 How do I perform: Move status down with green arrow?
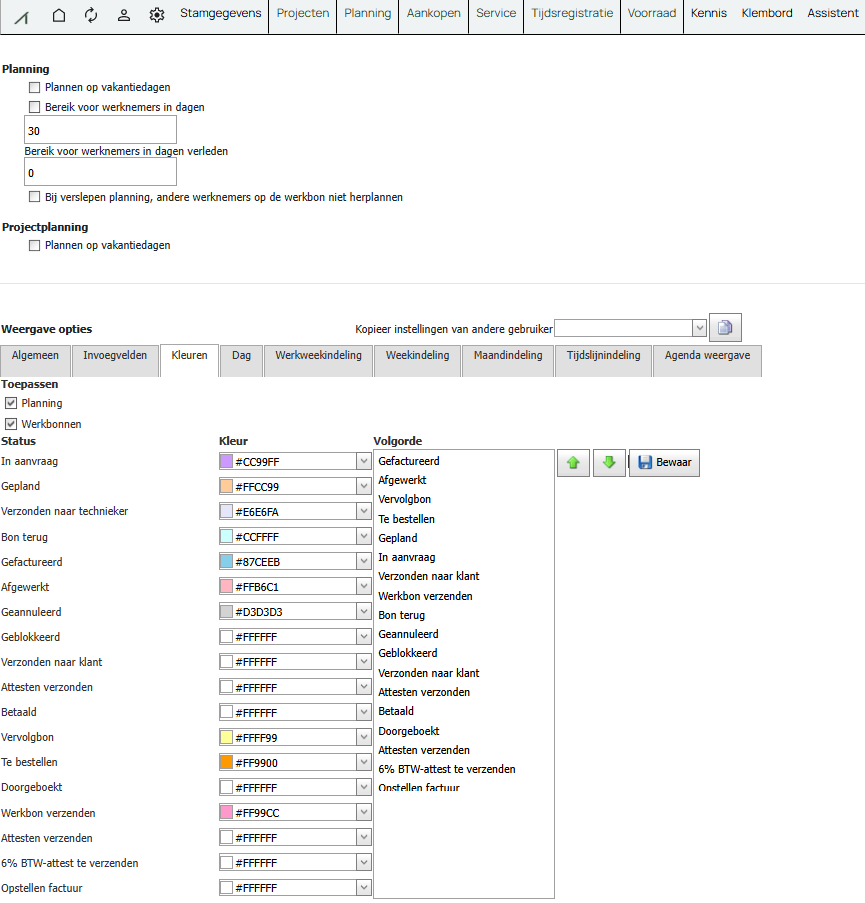click(609, 462)
